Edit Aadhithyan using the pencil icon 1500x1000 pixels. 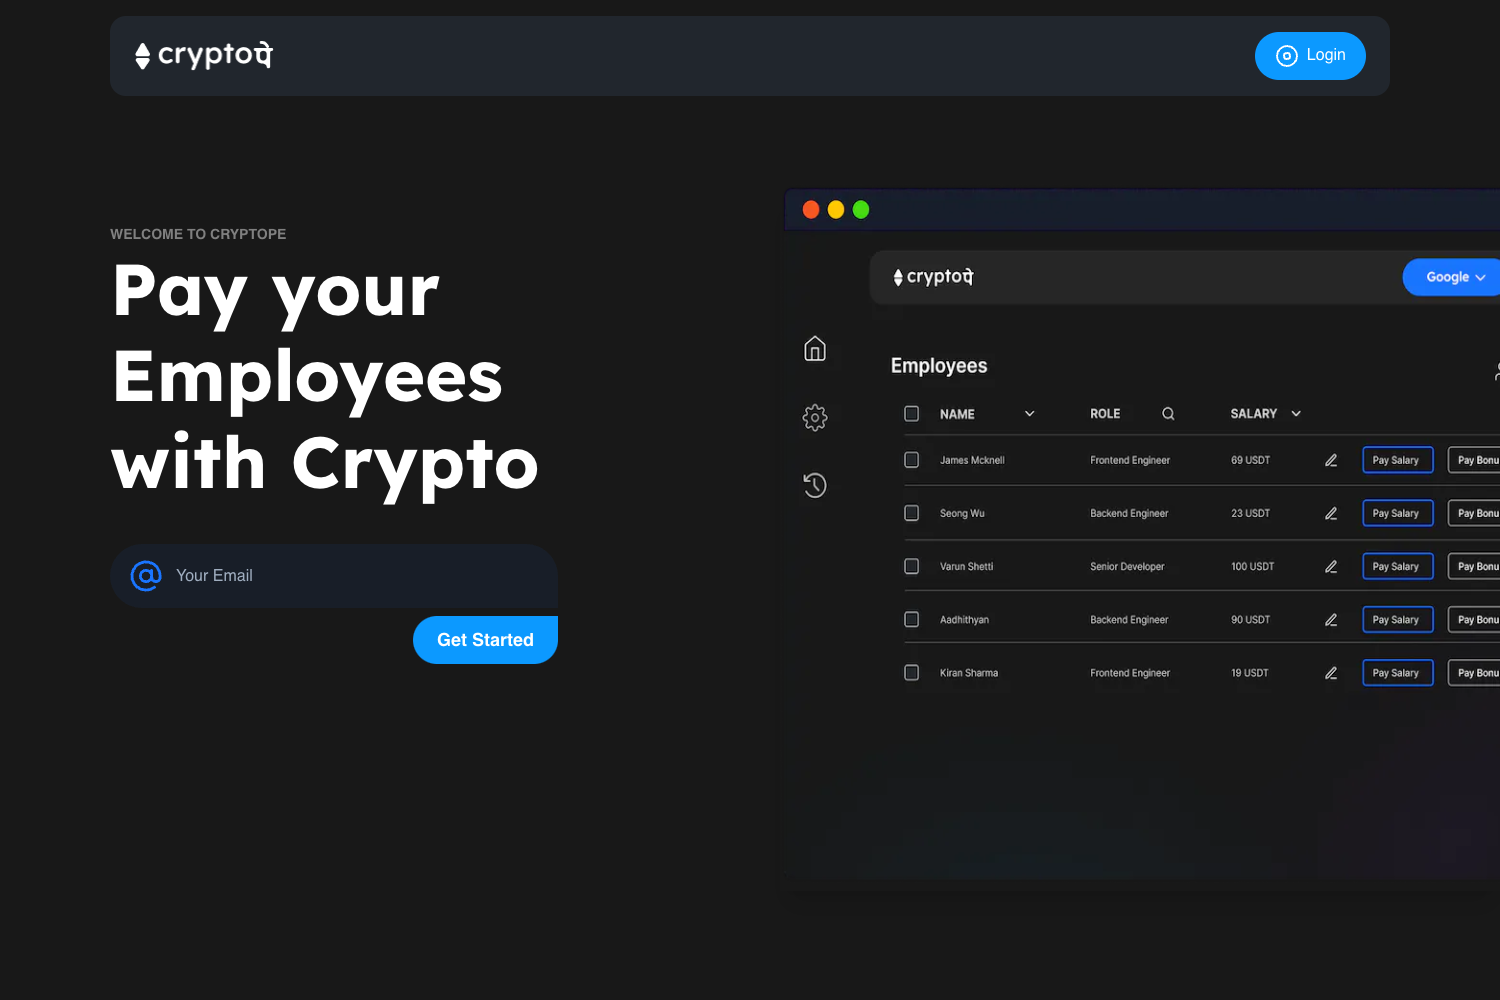[x=1331, y=619]
